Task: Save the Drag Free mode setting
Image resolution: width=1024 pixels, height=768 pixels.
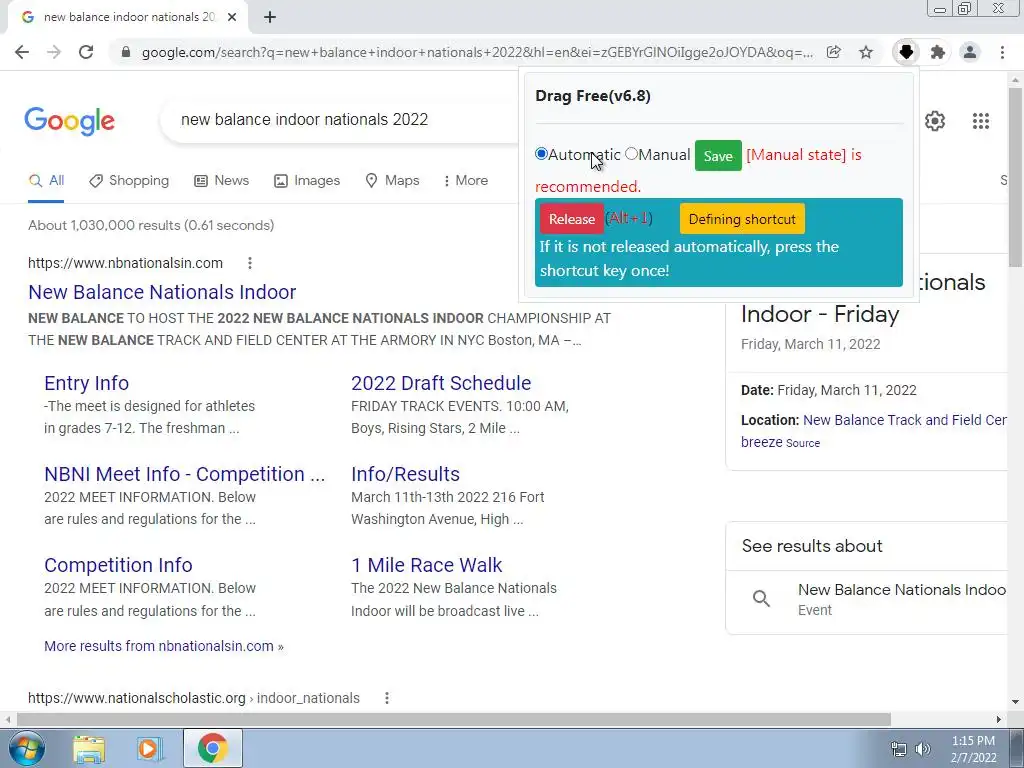Action: click(718, 155)
